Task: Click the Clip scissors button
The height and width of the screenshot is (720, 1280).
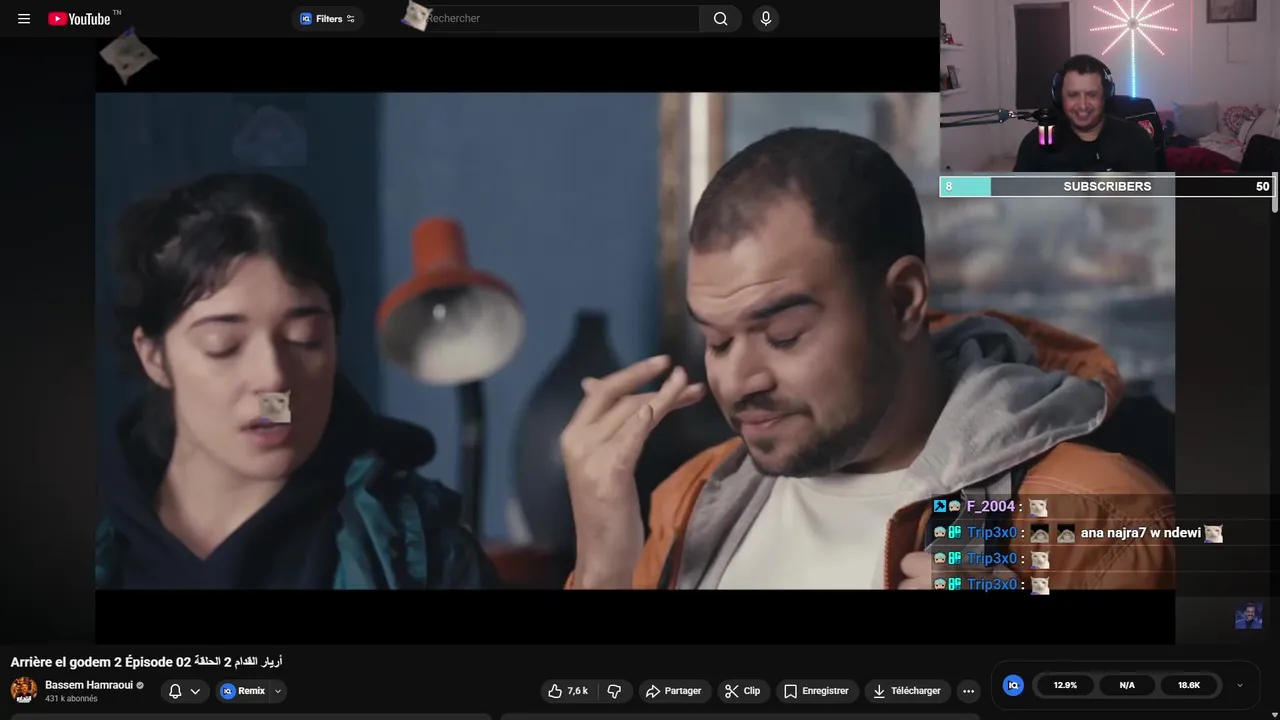Action: click(x=743, y=691)
